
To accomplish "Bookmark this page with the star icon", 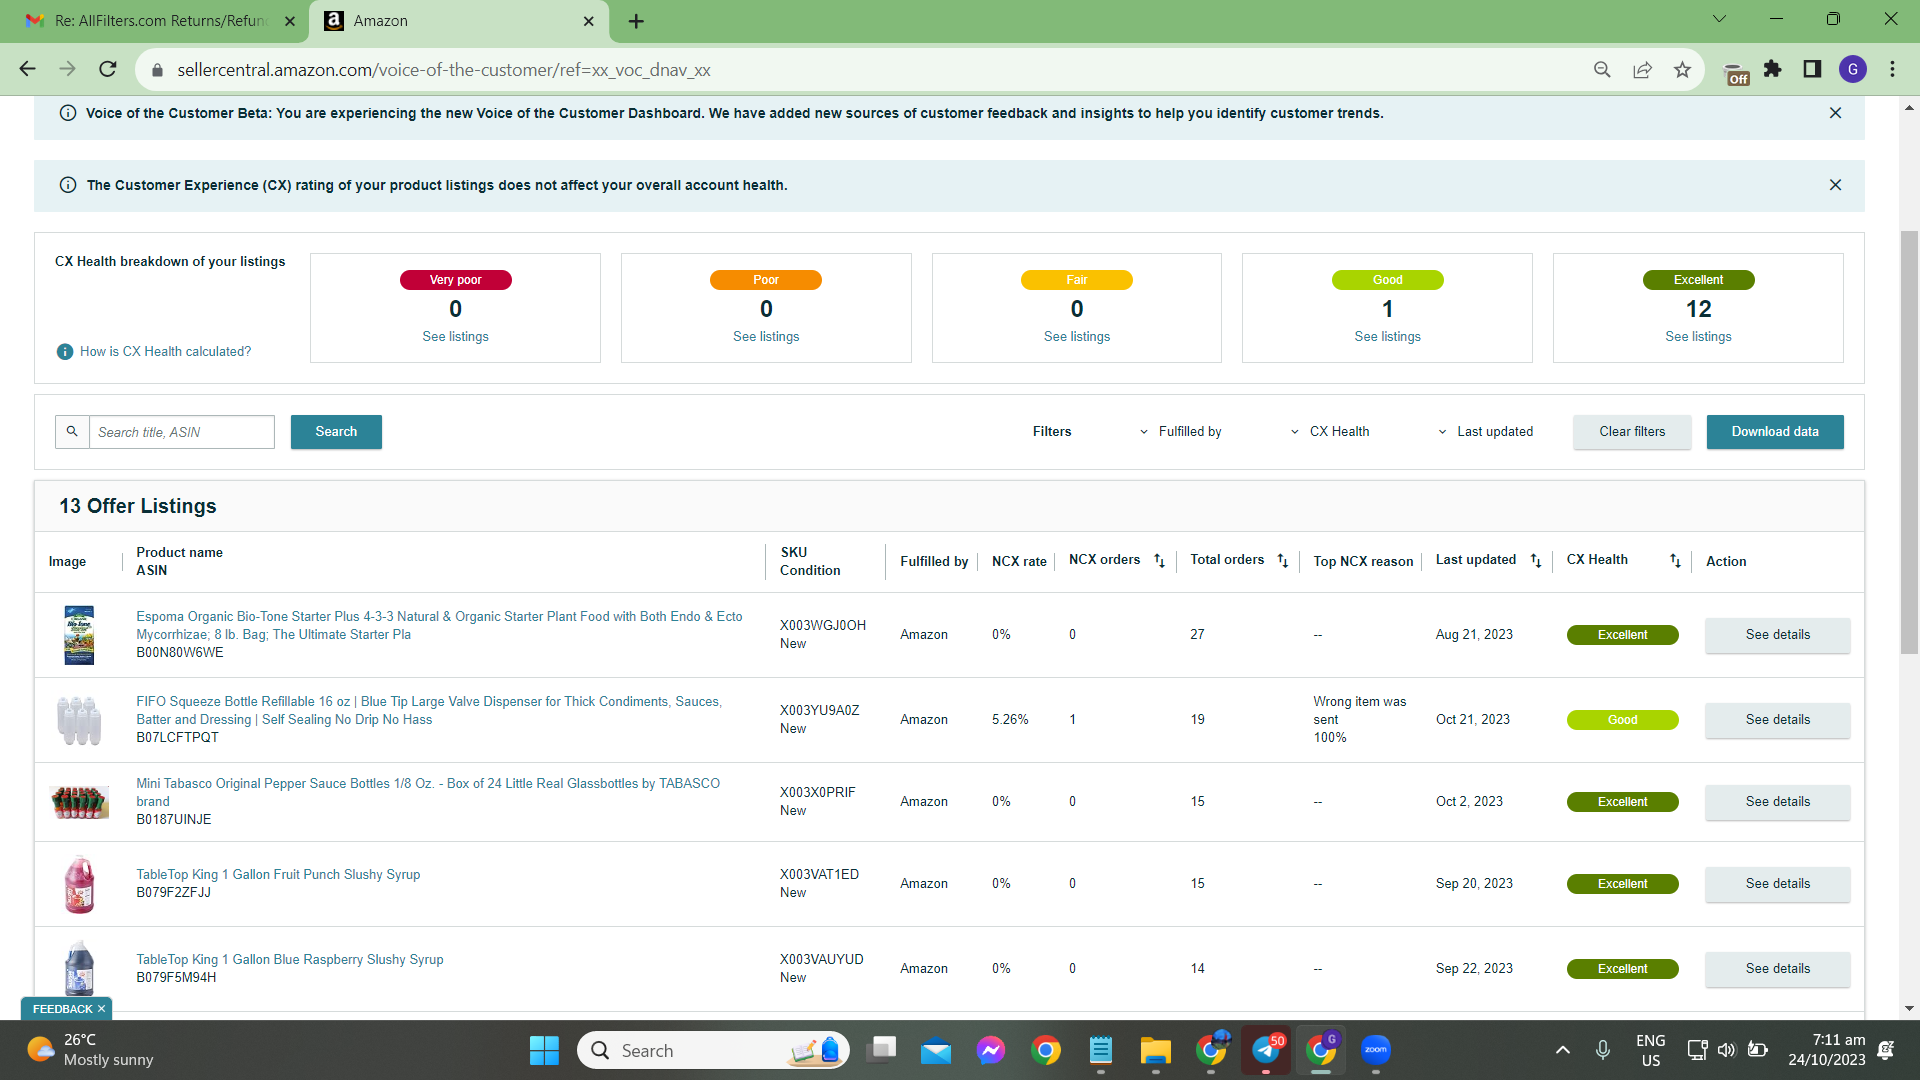I will click(1682, 69).
